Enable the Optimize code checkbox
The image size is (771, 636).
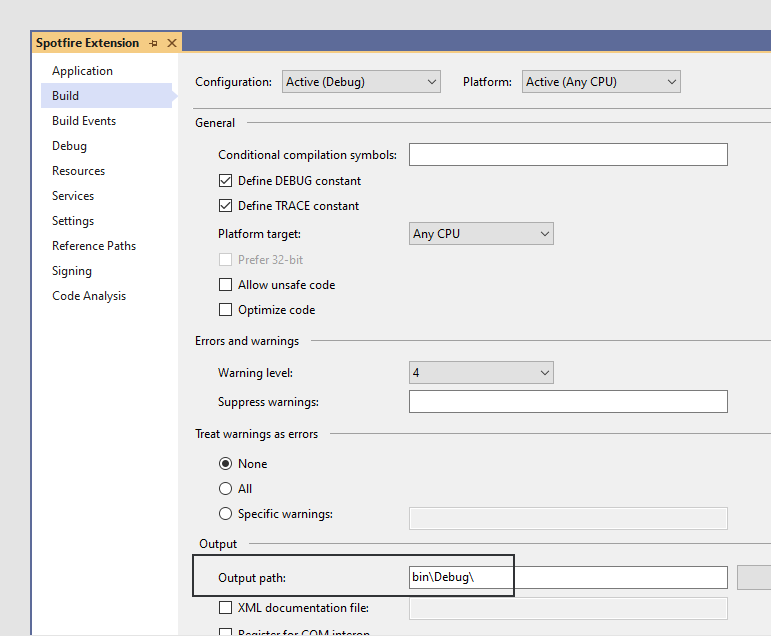[226, 310]
